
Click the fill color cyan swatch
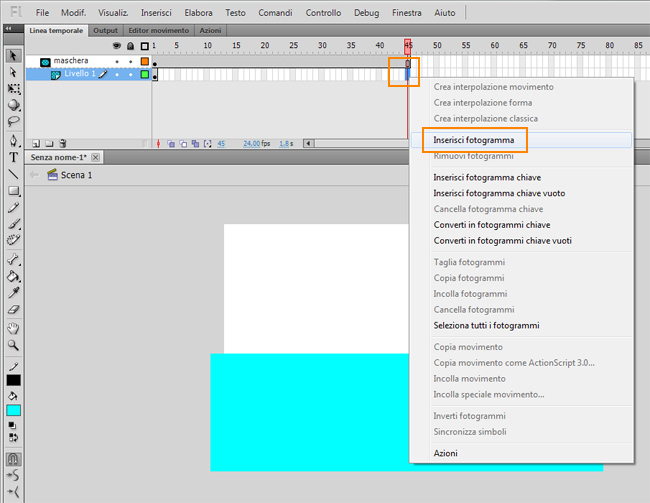(13, 410)
